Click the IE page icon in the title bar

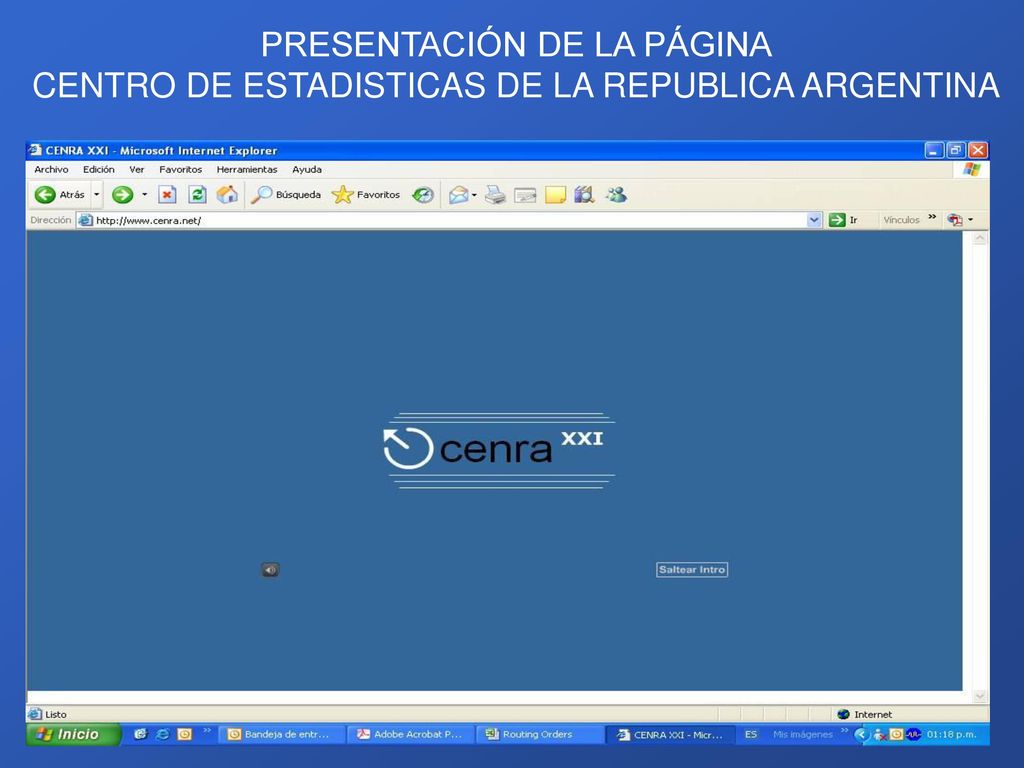[x=36, y=150]
